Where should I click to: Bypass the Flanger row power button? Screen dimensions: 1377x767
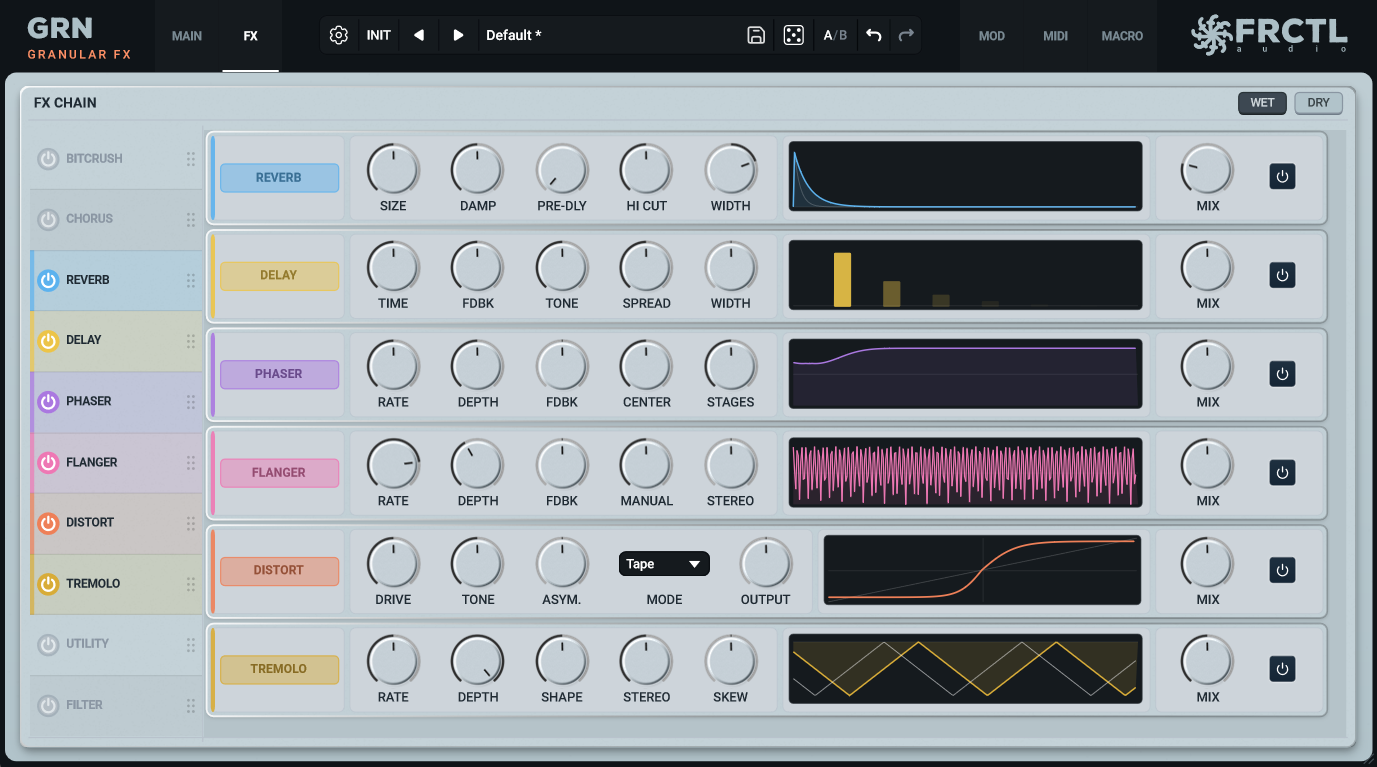point(1282,472)
